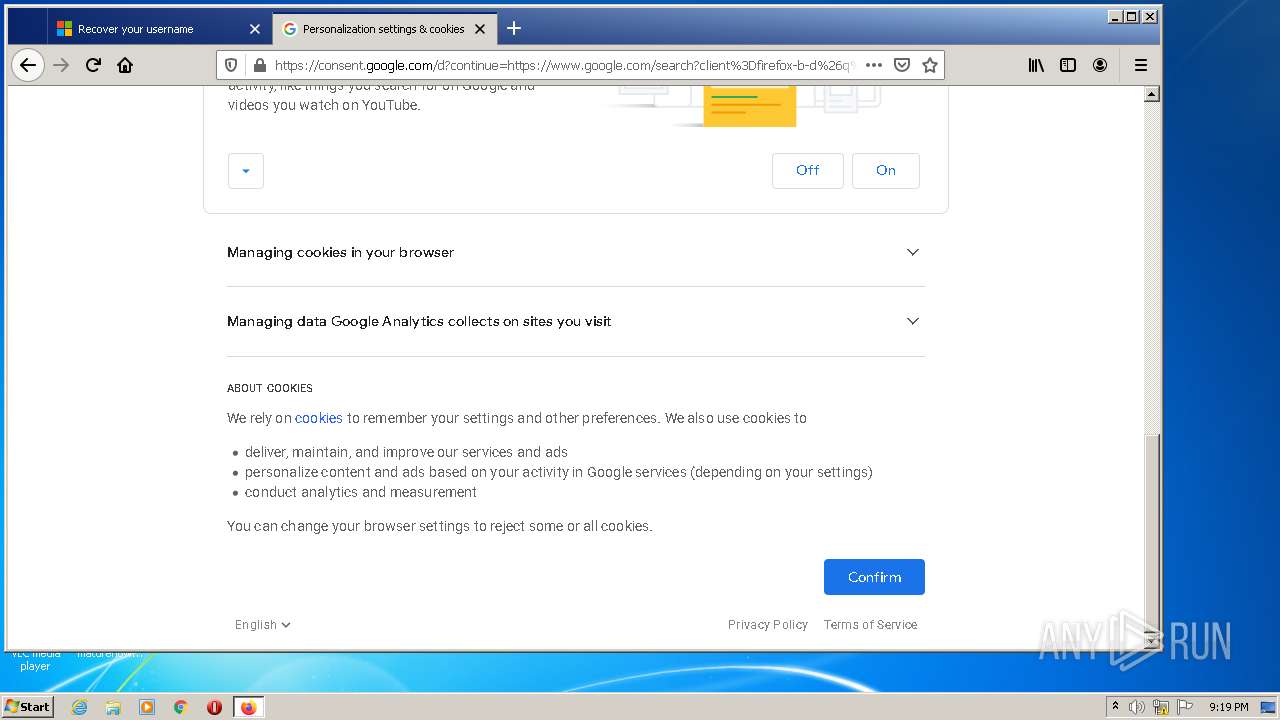Viewport: 1280px width, 720px height.
Task: Open Terms of Service link
Action: pyautogui.click(x=870, y=624)
